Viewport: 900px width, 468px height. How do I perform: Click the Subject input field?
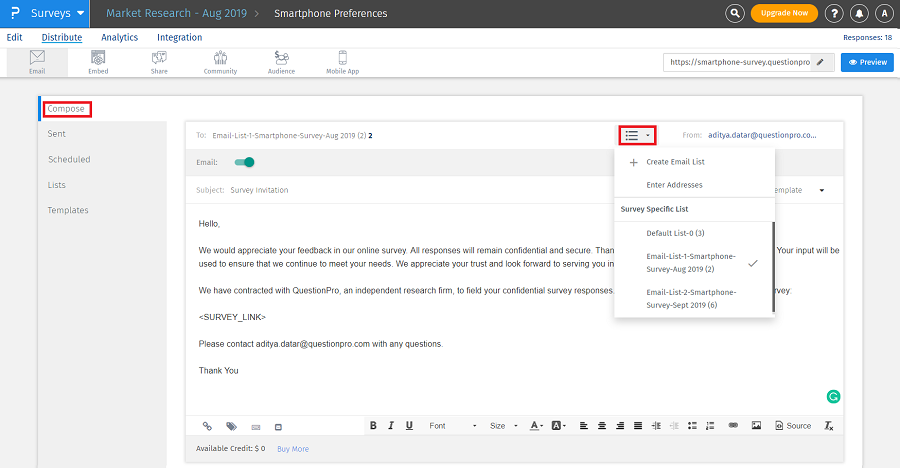400,190
